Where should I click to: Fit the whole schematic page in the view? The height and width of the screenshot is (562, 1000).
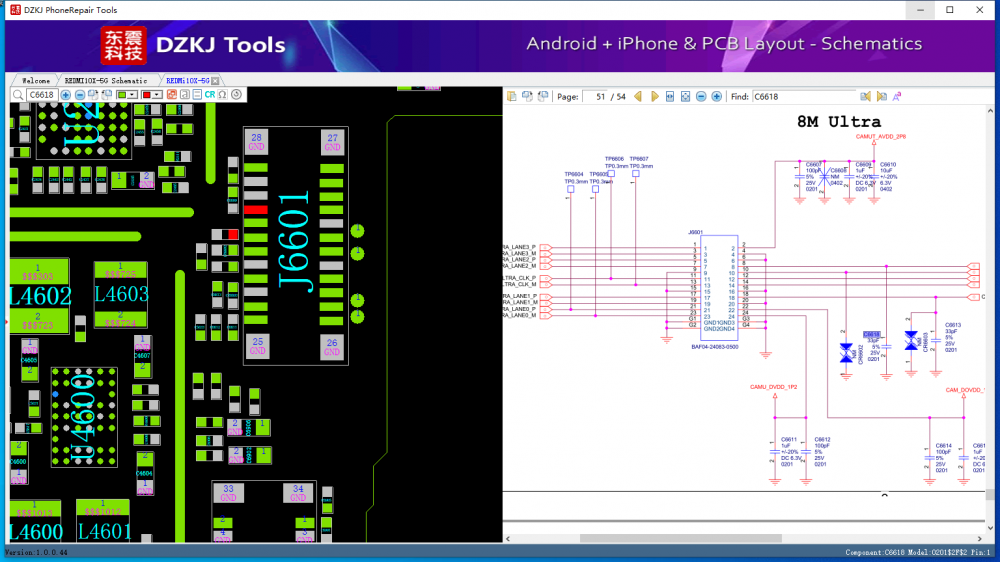pyautogui.click(x=686, y=97)
